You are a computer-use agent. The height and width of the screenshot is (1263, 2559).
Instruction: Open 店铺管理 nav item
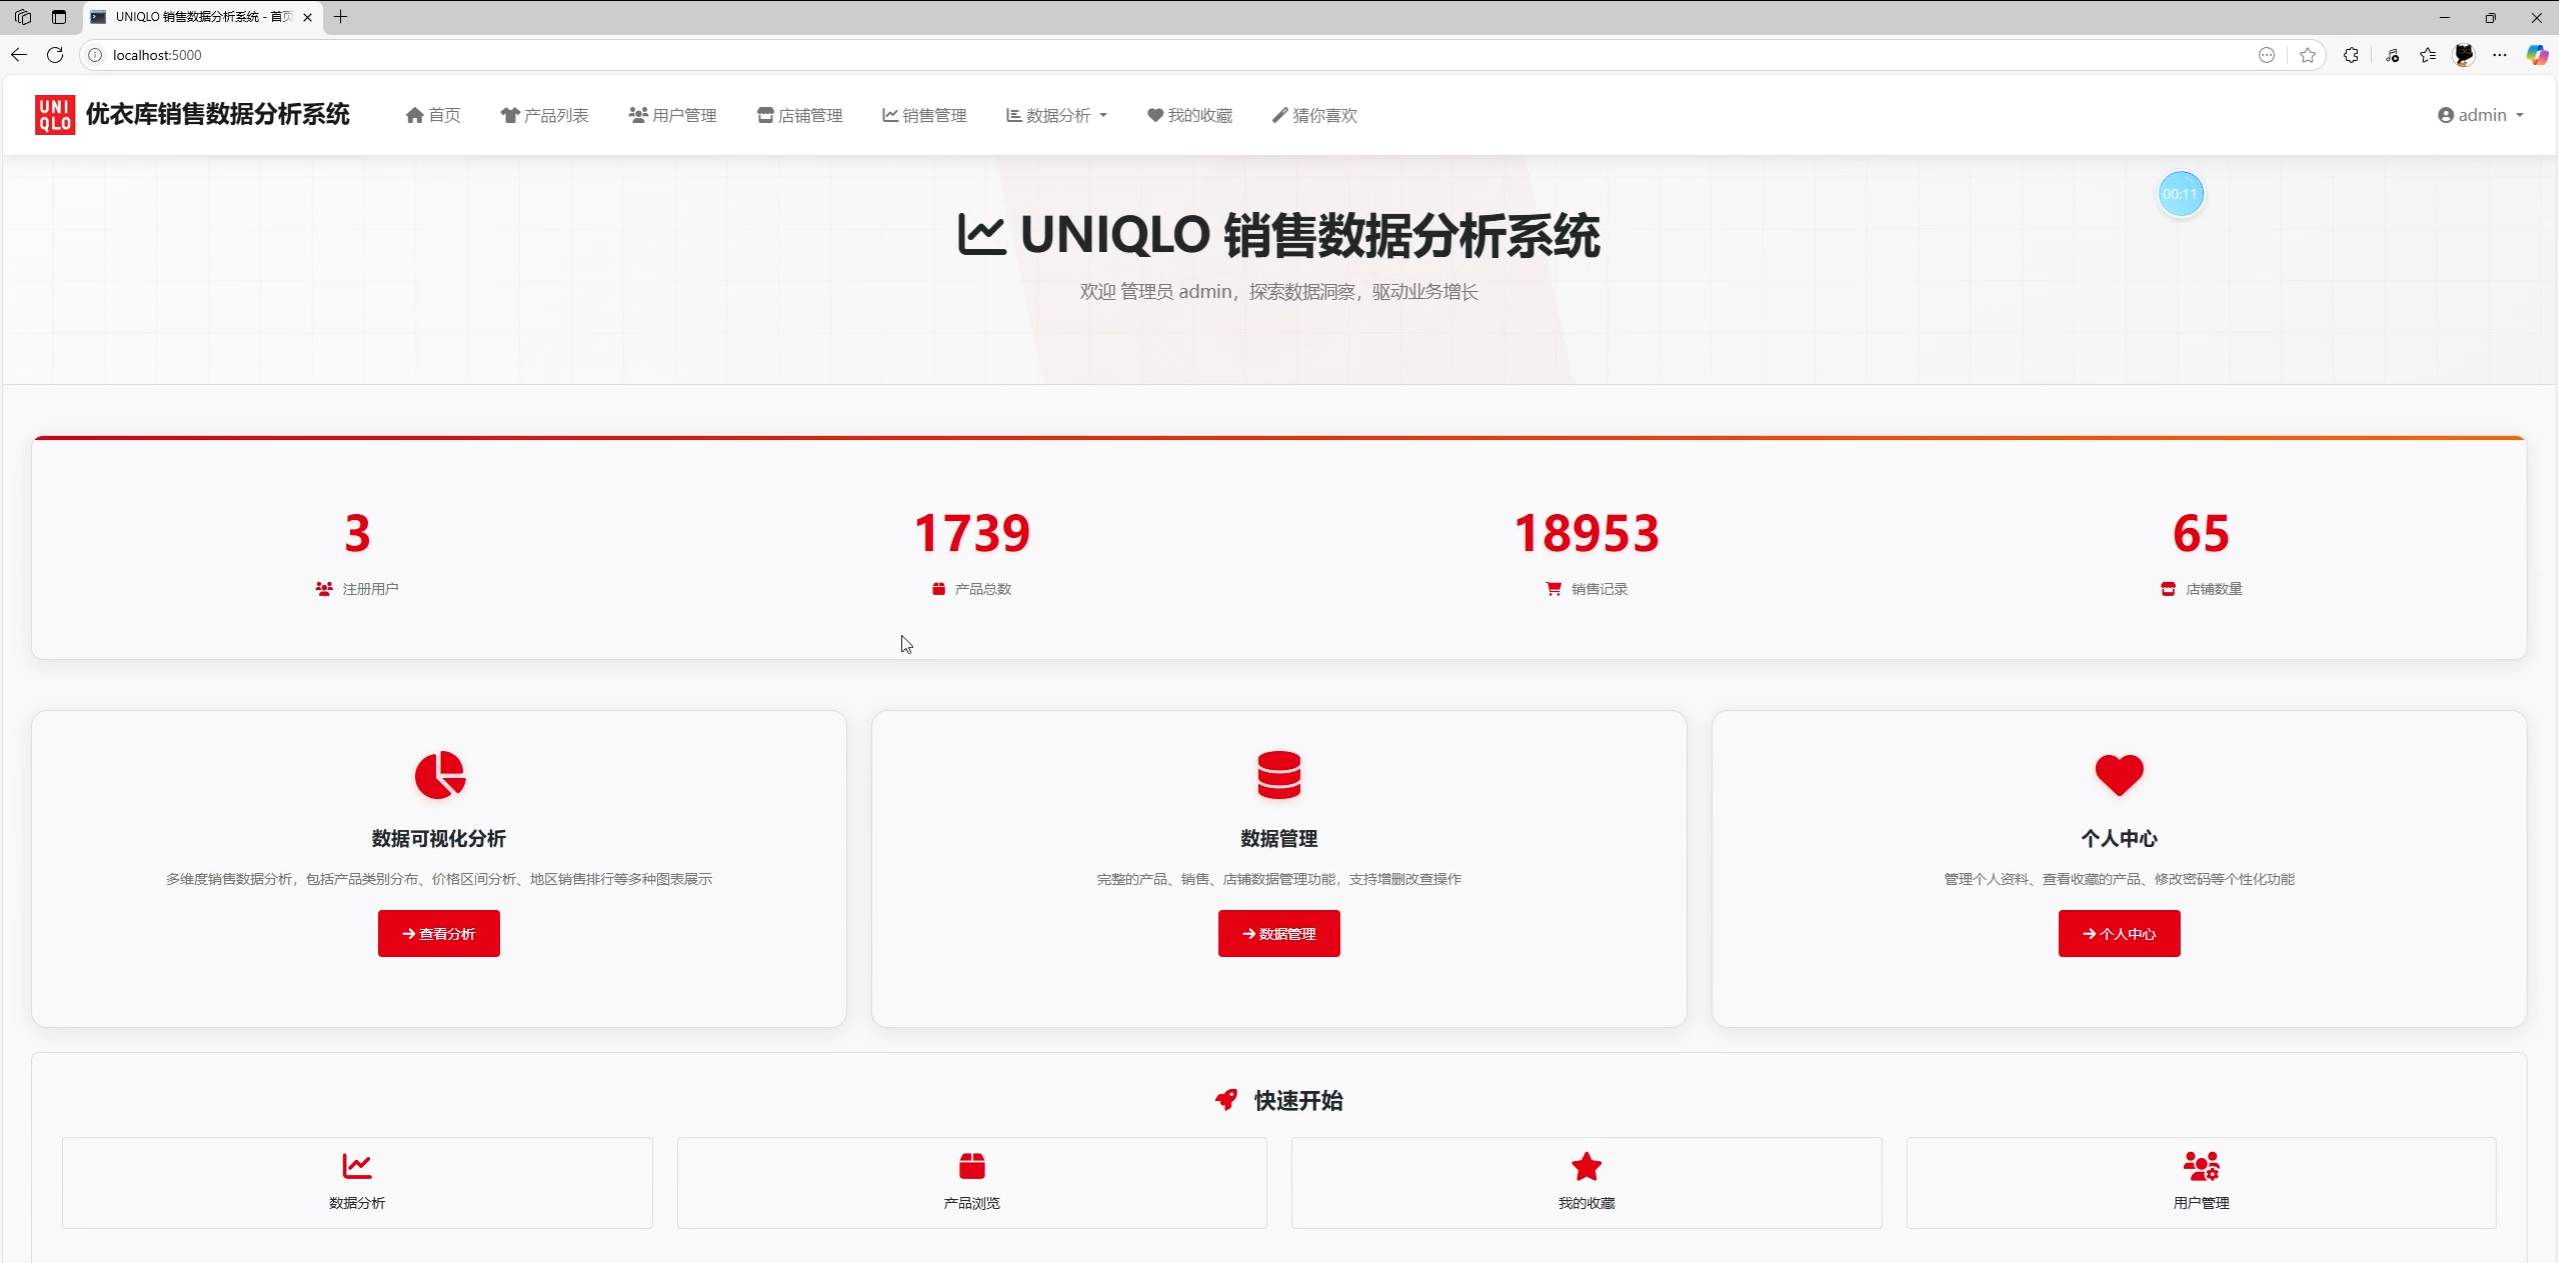pos(800,115)
